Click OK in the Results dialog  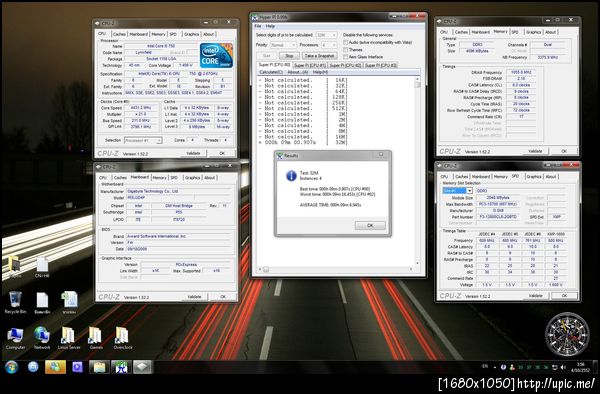coord(370,225)
